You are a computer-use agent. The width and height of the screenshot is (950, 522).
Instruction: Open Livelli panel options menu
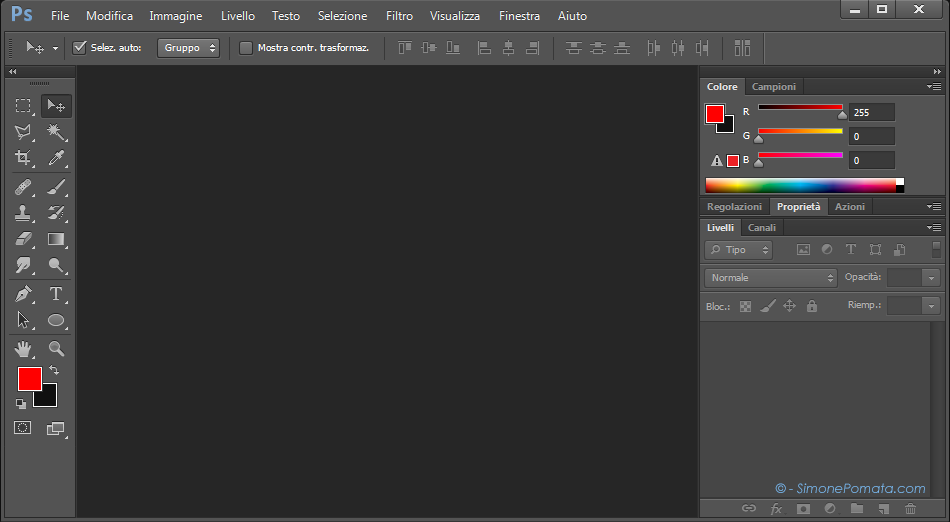(x=934, y=228)
